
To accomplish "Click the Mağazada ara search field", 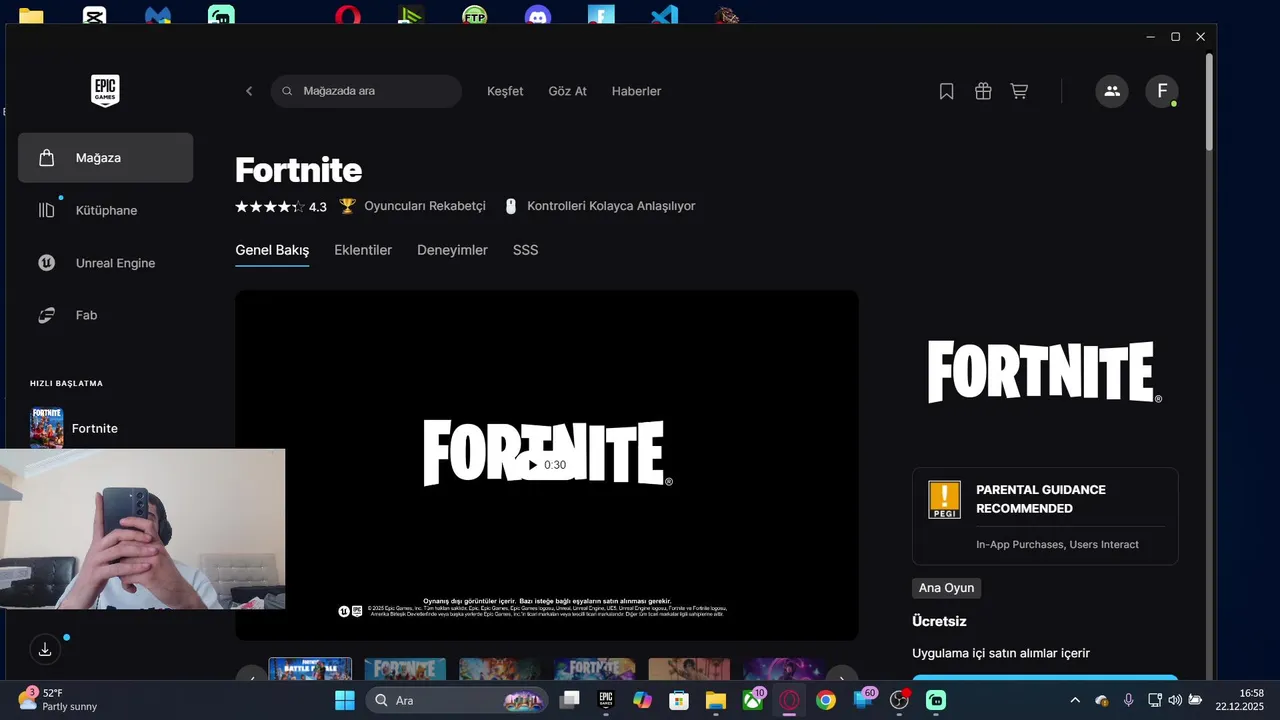I will [366, 91].
